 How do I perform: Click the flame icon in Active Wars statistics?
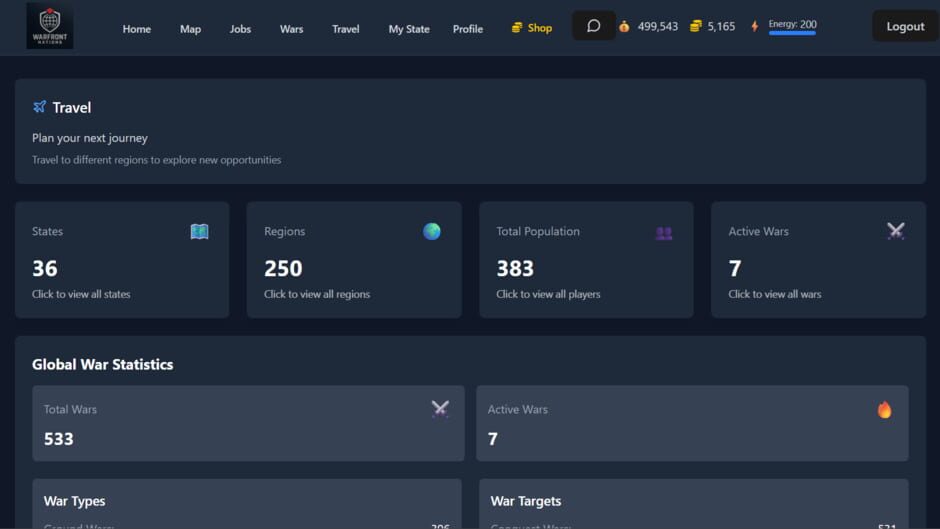point(884,409)
